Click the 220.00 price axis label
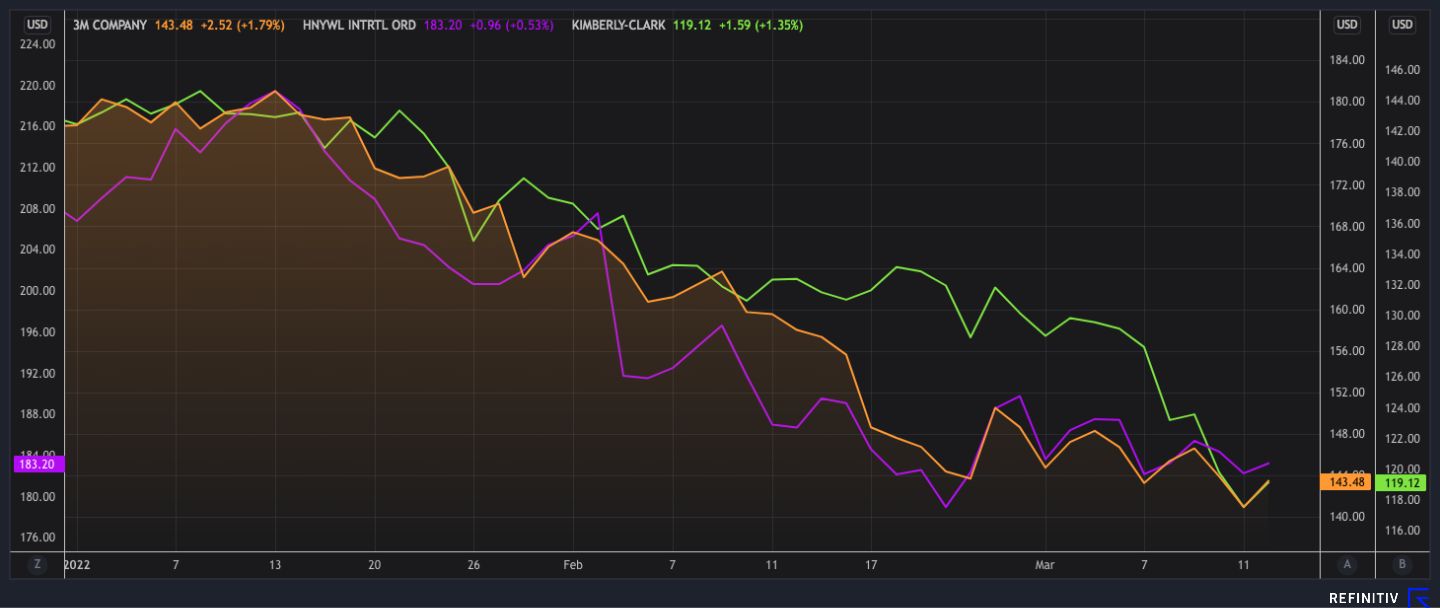The height and width of the screenshot is (608, 1440). coord(37,85)
